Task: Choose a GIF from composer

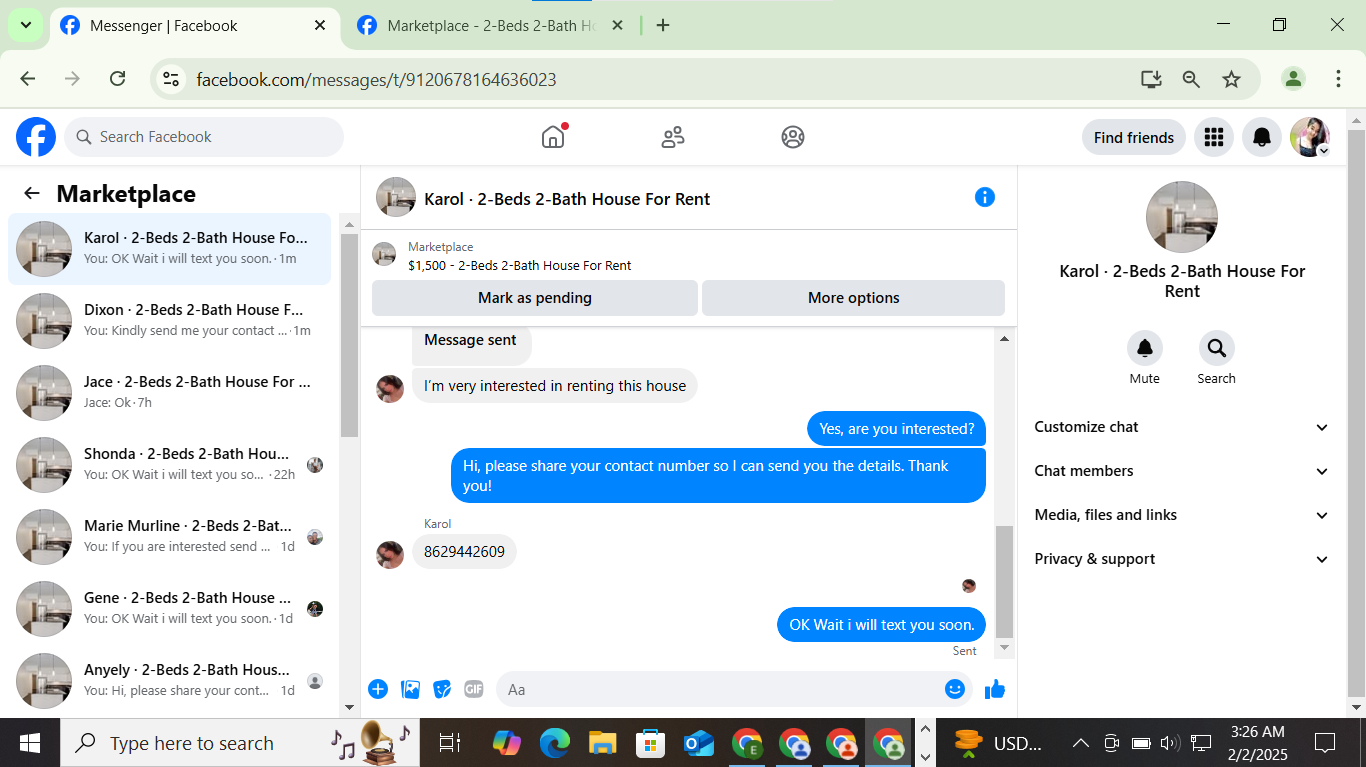Action: tap(474, 689)
